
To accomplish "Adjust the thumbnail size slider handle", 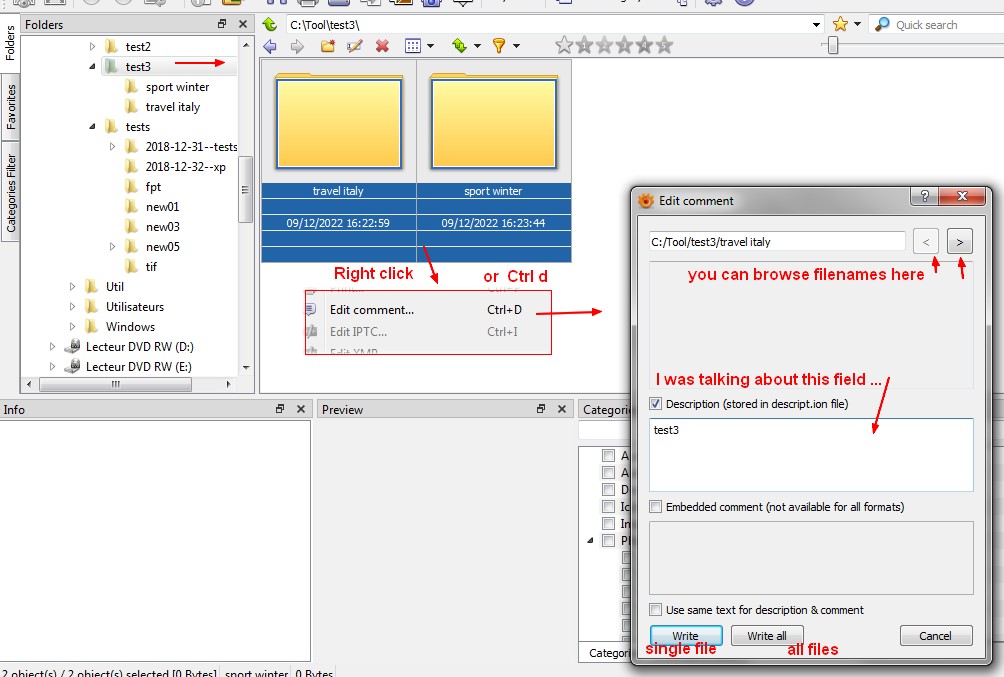I will tap(832, 46).
